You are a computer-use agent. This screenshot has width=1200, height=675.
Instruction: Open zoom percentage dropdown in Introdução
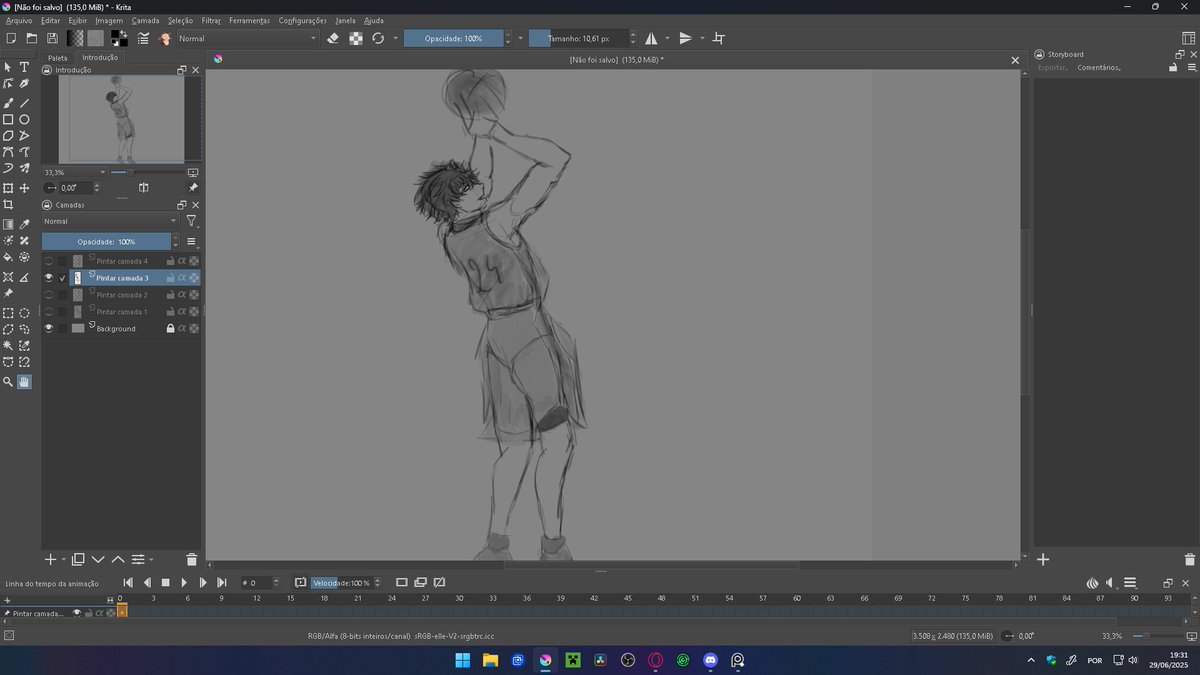click(x=75, y=172)
